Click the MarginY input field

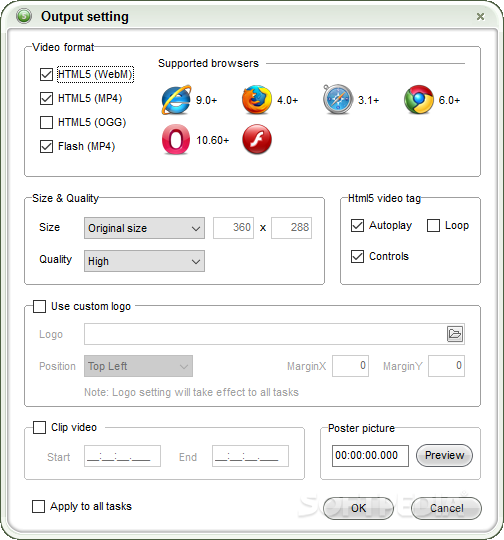pos(446,366)
